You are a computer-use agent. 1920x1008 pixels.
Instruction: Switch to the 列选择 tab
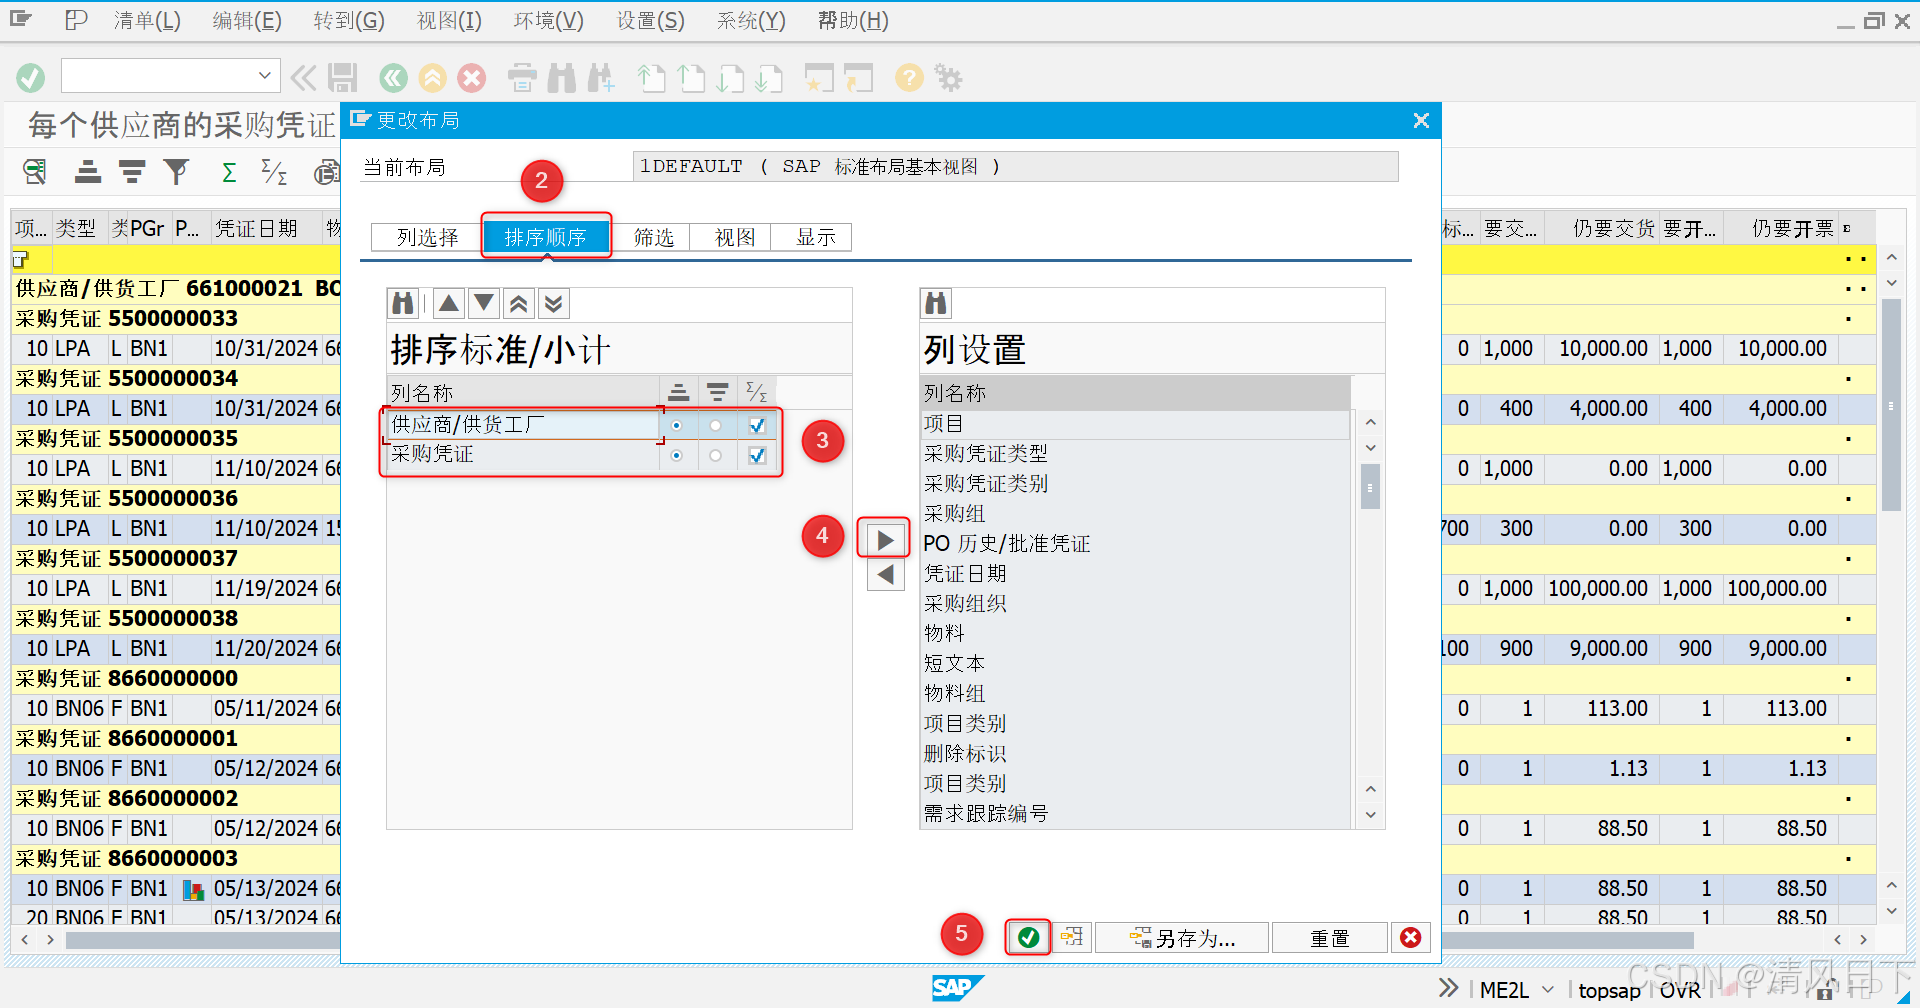point(427,237)
